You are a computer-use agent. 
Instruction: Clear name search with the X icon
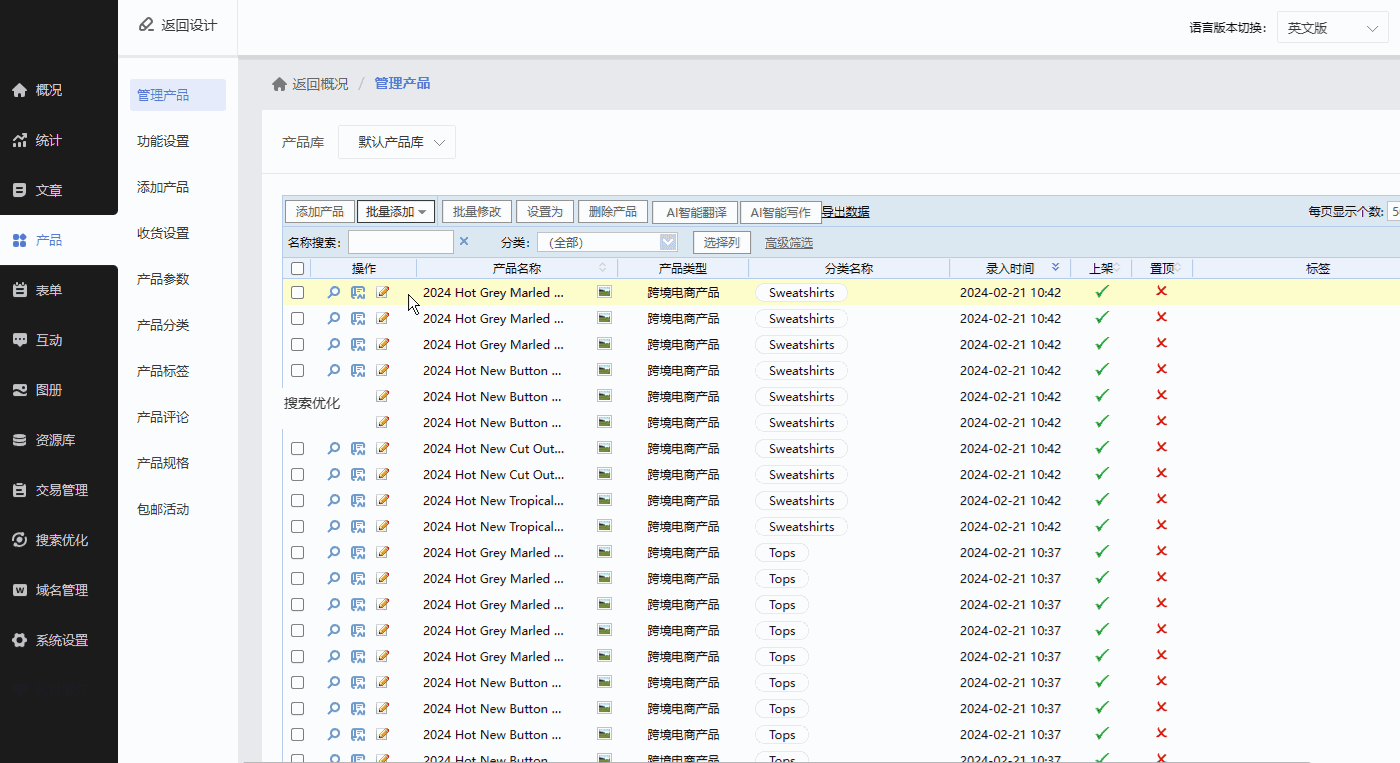tap(464, 241)
